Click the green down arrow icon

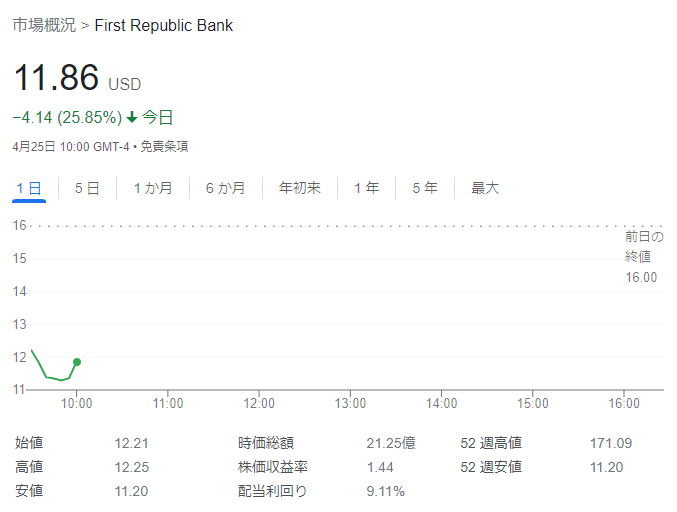(x=132, y=117)
